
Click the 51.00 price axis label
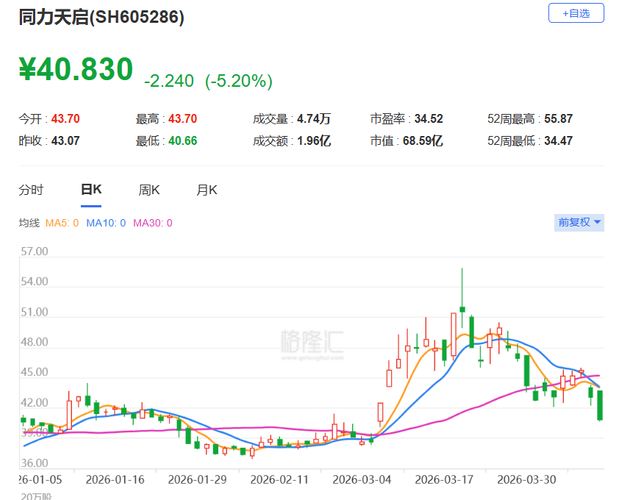tap(35, 312)
